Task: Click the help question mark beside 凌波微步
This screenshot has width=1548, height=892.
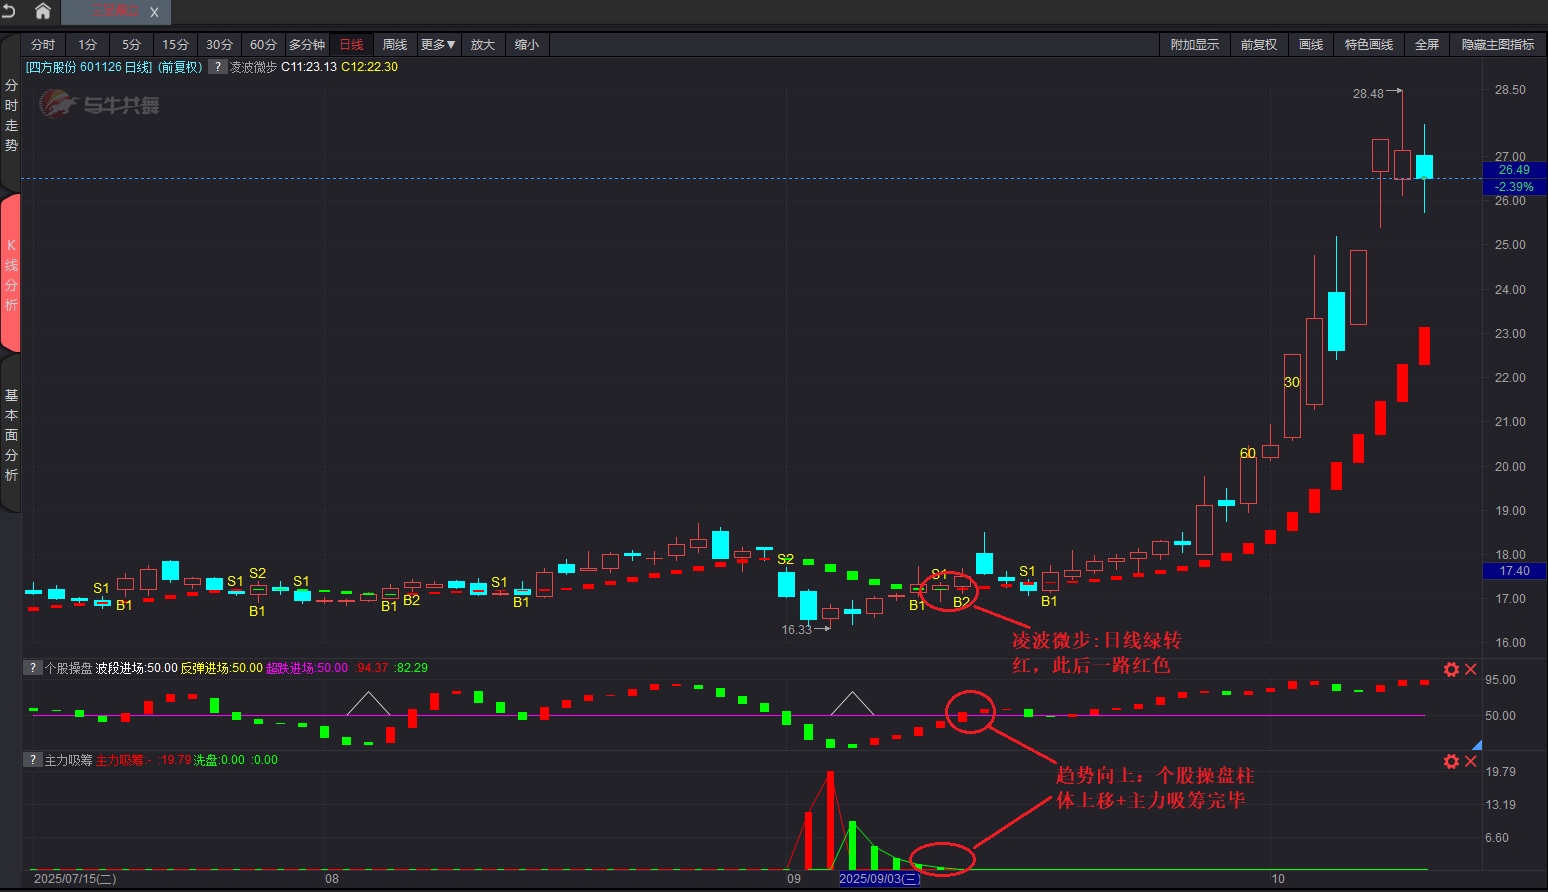Action: click(x=217, y=67)
